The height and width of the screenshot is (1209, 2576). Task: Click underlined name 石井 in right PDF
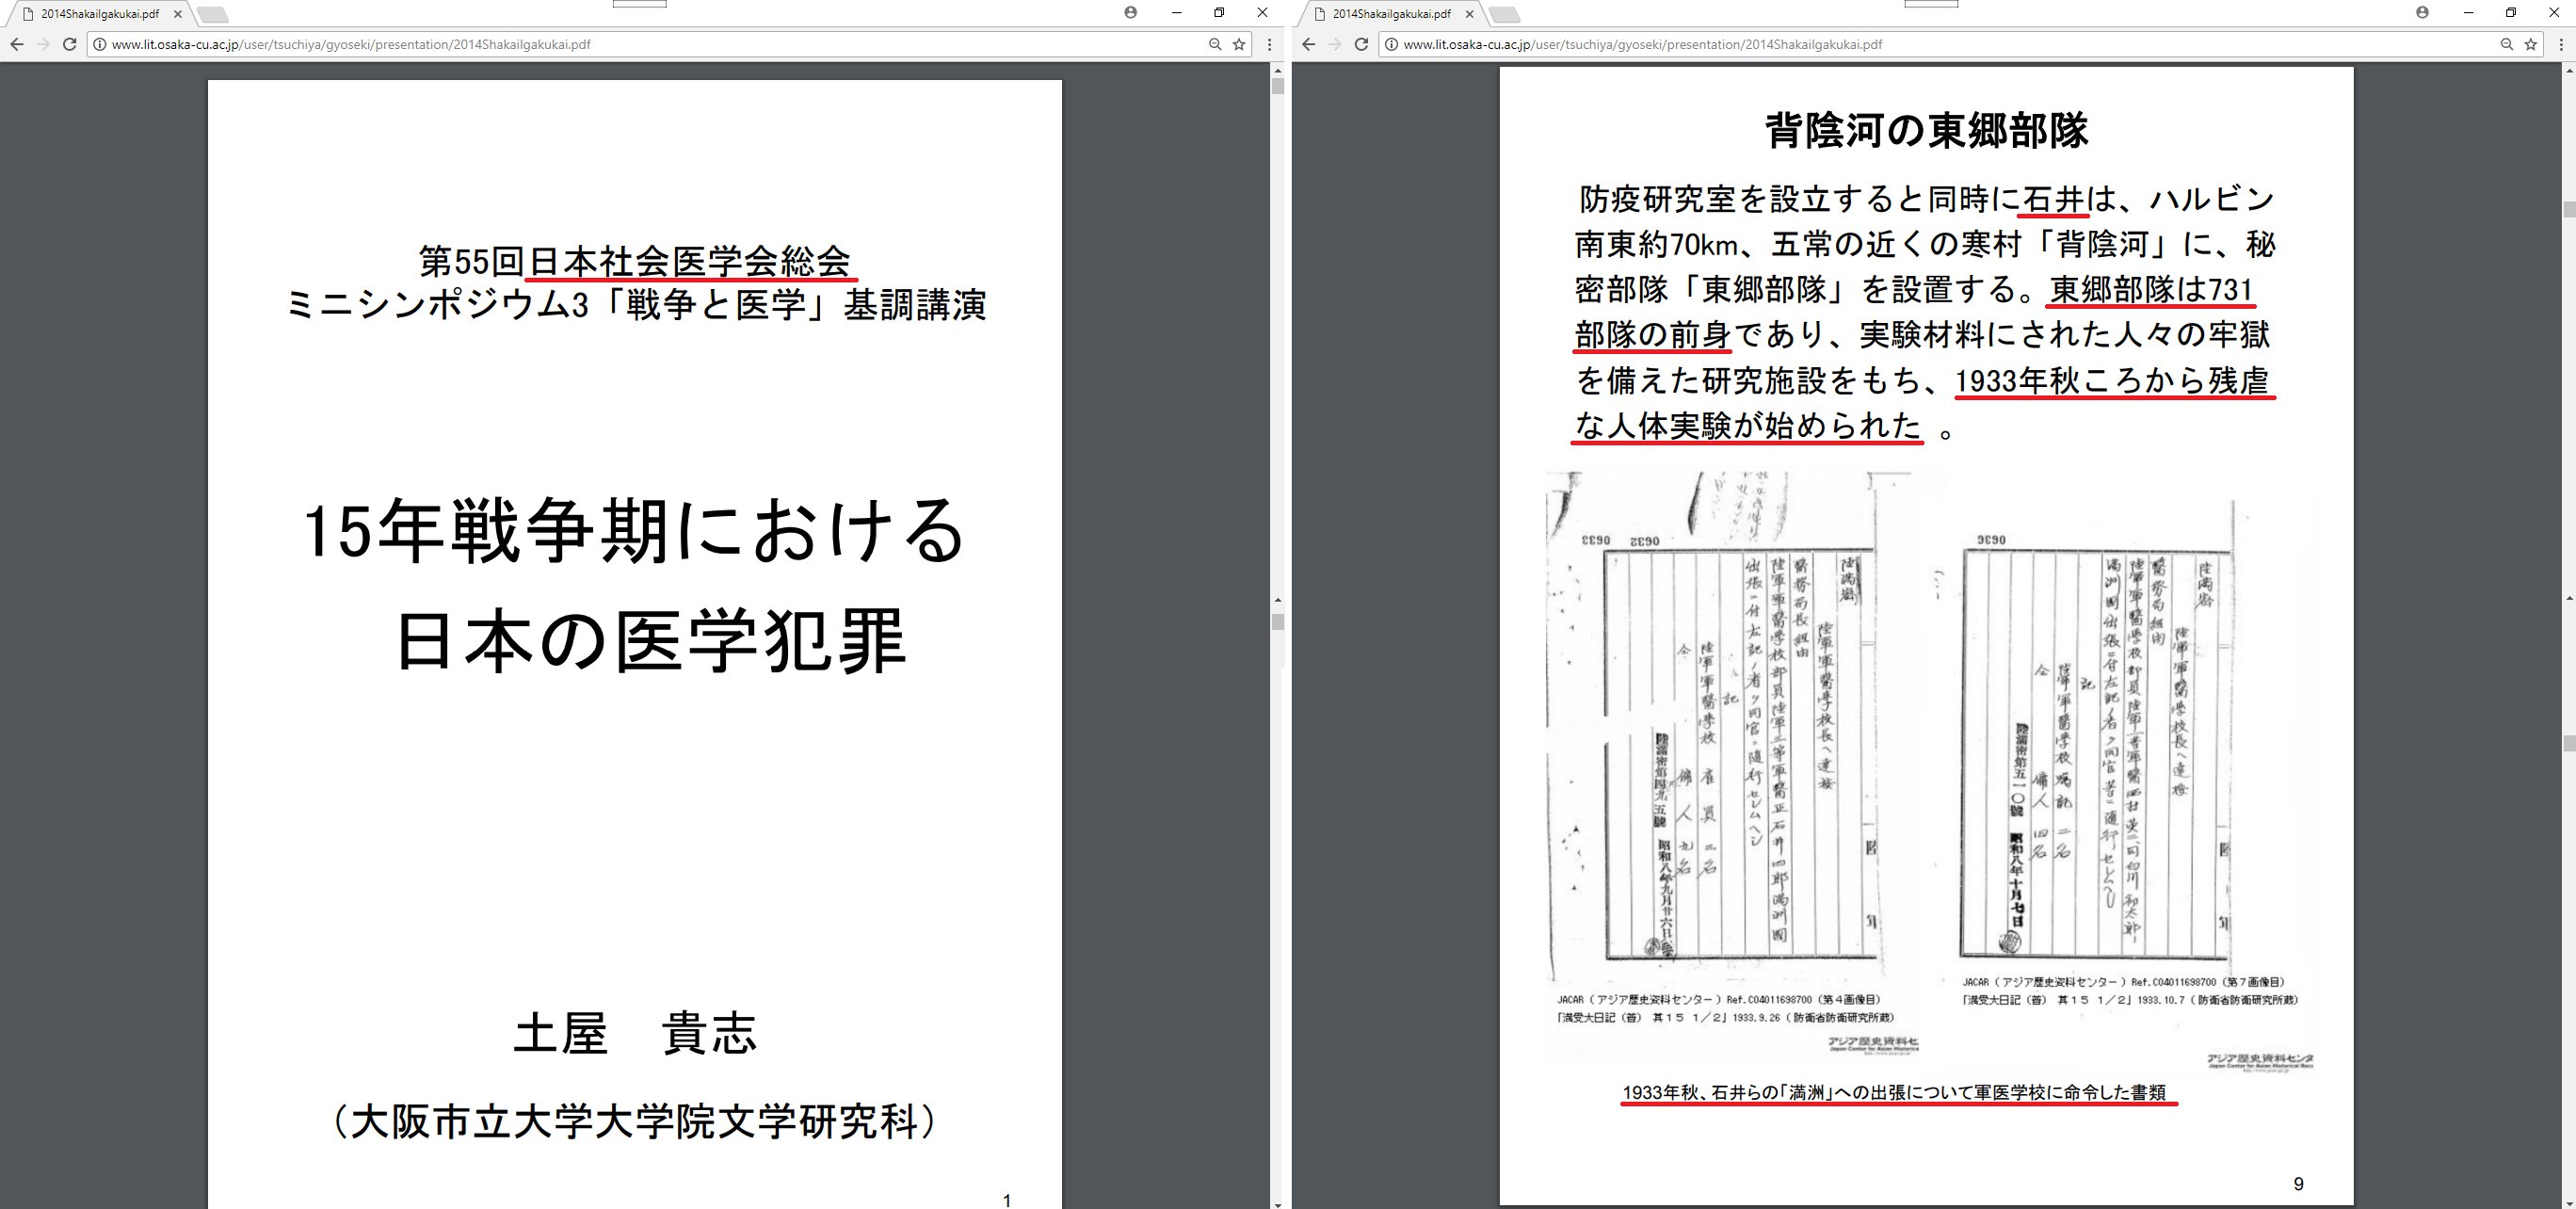pyautogui.click(x=2055, y=199)
